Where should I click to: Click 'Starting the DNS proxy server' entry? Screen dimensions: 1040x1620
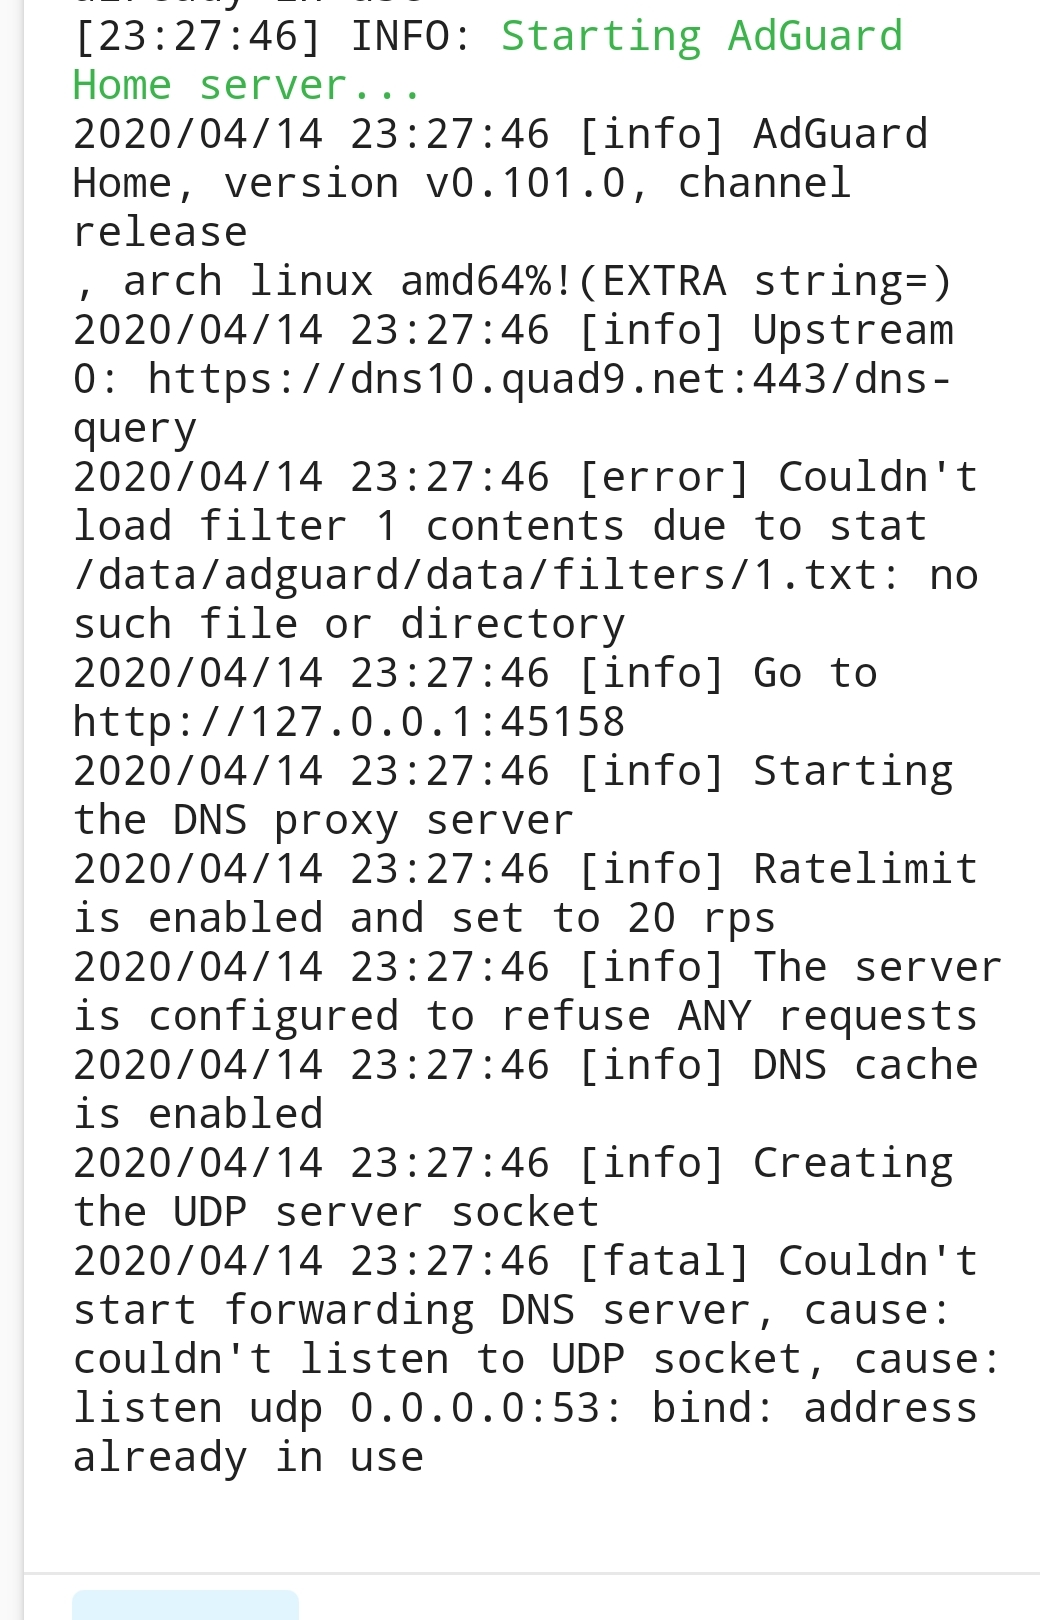[513, 796]
